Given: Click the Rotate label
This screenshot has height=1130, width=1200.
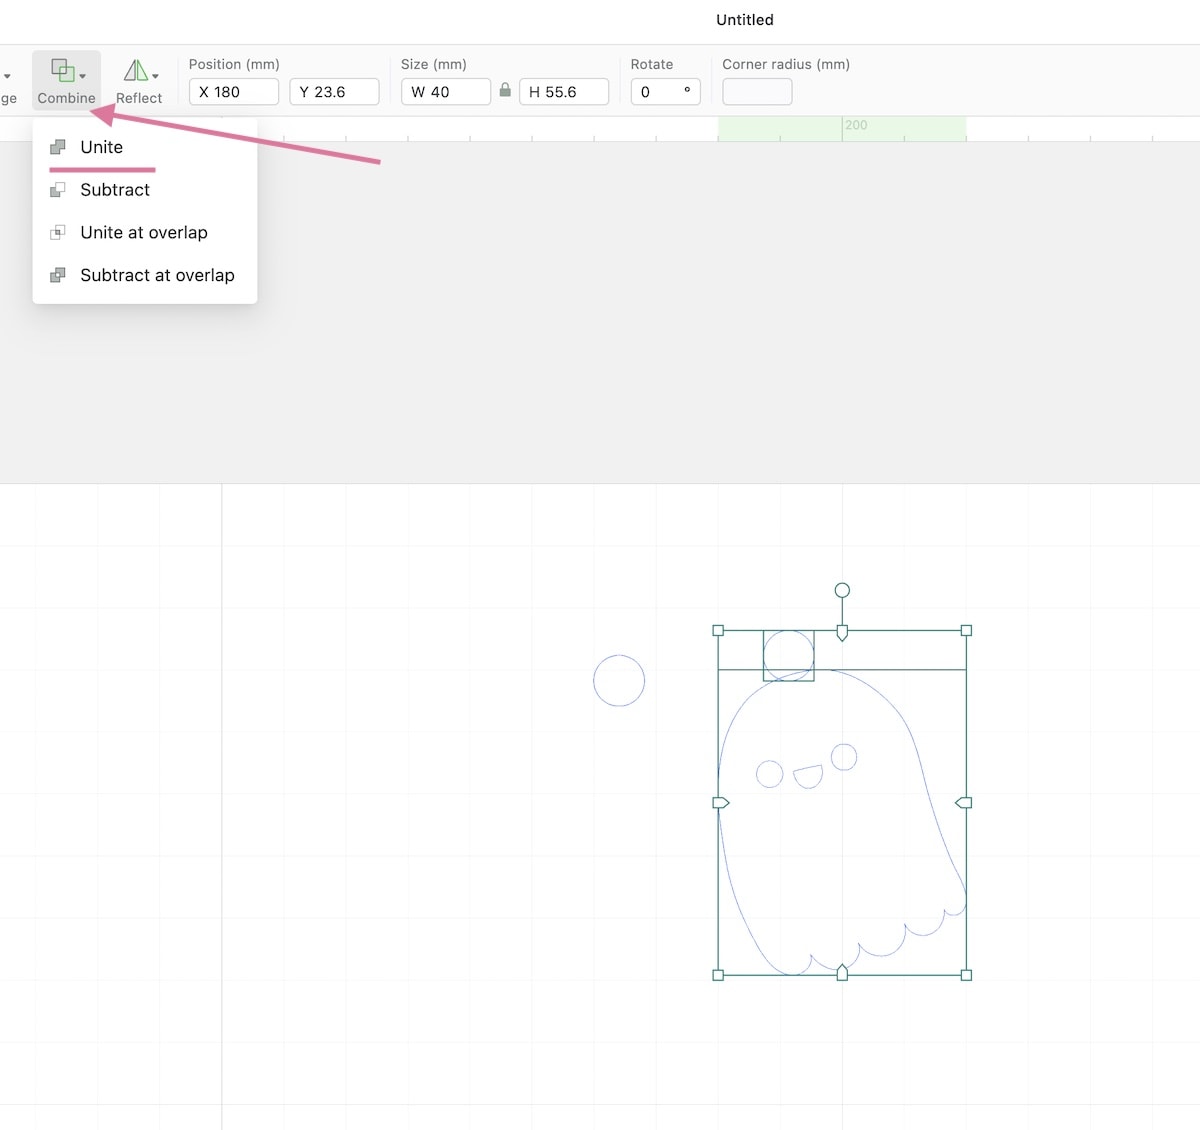Looking at the screenshot, I should [x=652, y=64].
